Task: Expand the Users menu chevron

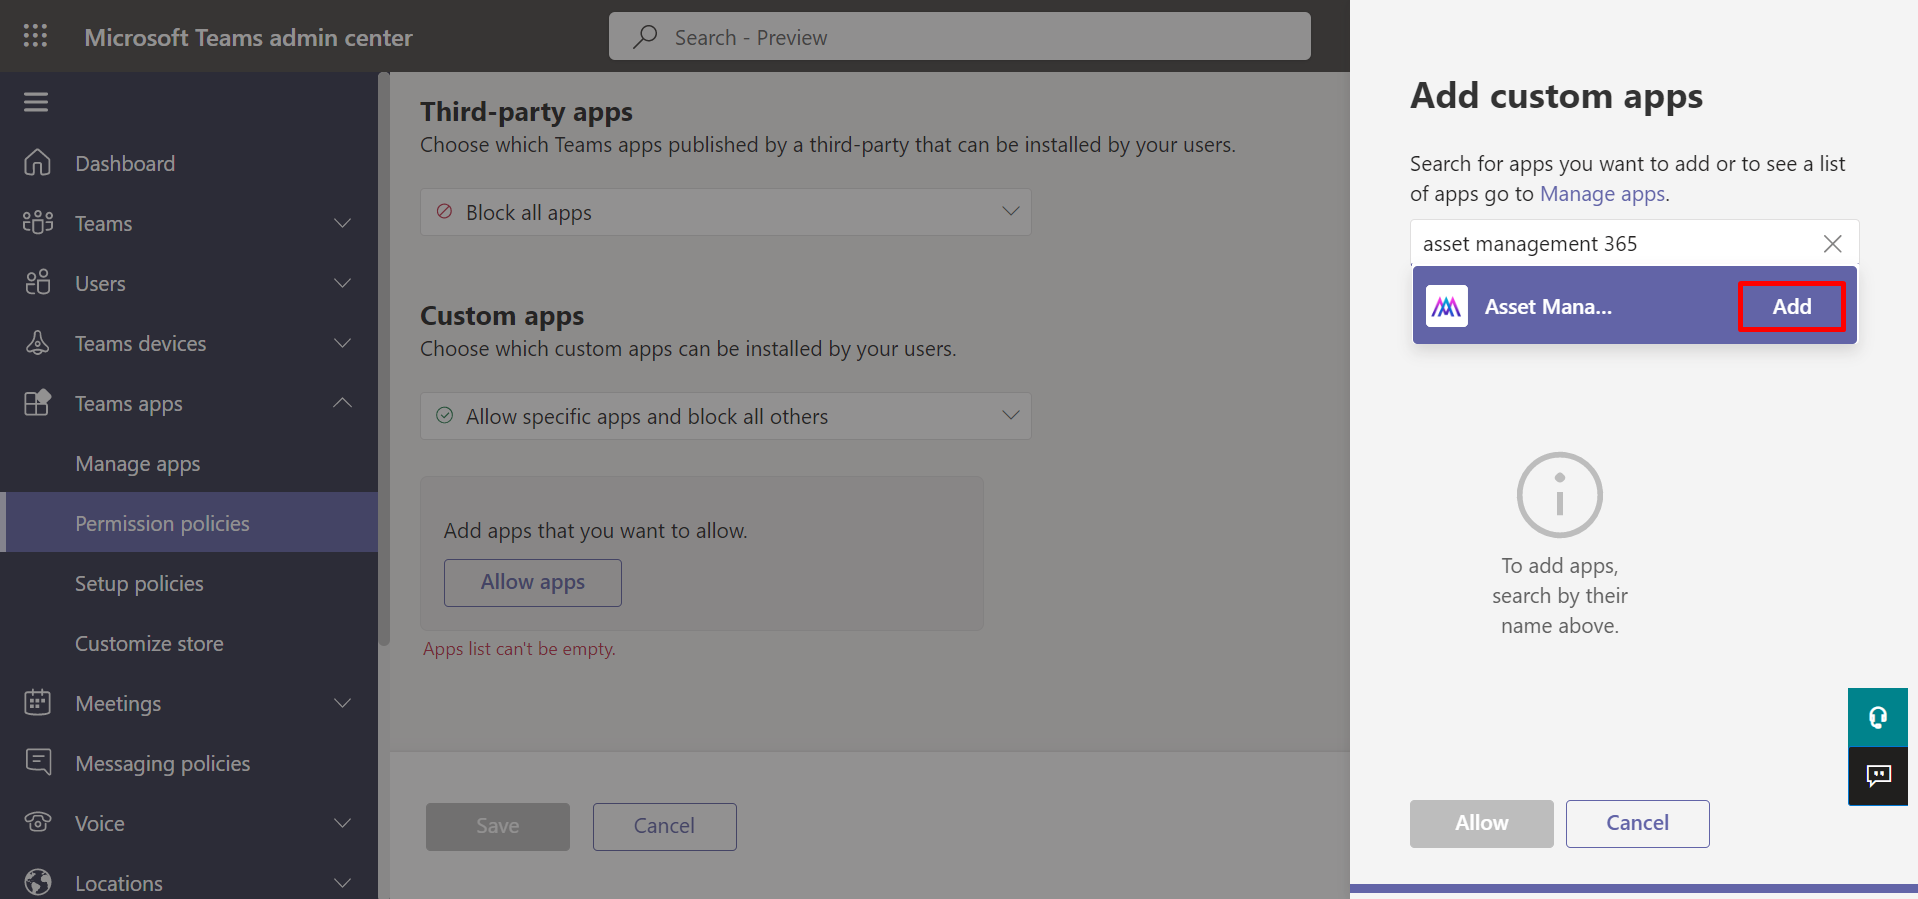Action: point(342,282)
